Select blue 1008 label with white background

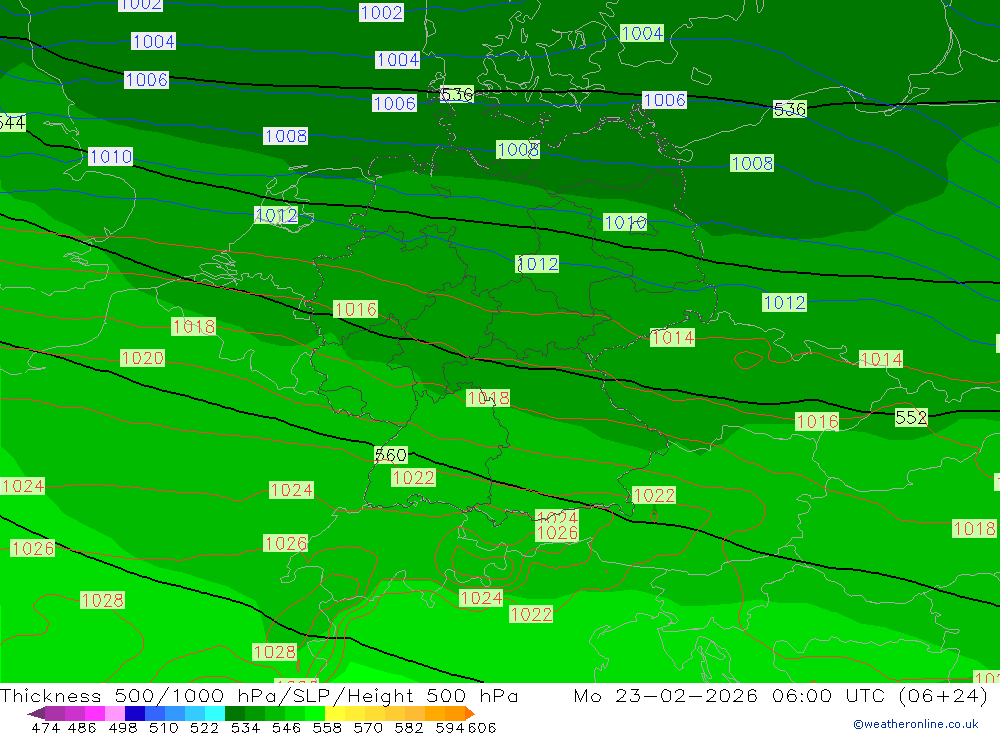[x=285, y=136]
